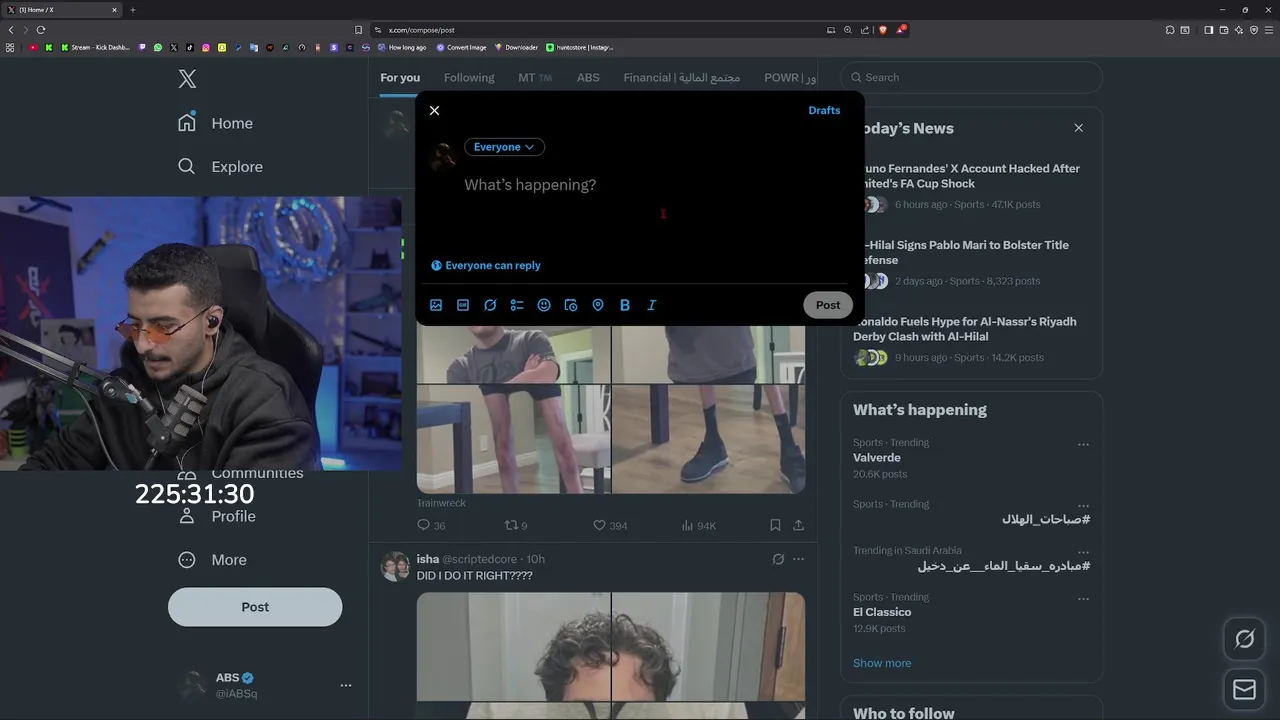Switch to the Following tab
1280x720 pixels.
(x=469, y=77)
